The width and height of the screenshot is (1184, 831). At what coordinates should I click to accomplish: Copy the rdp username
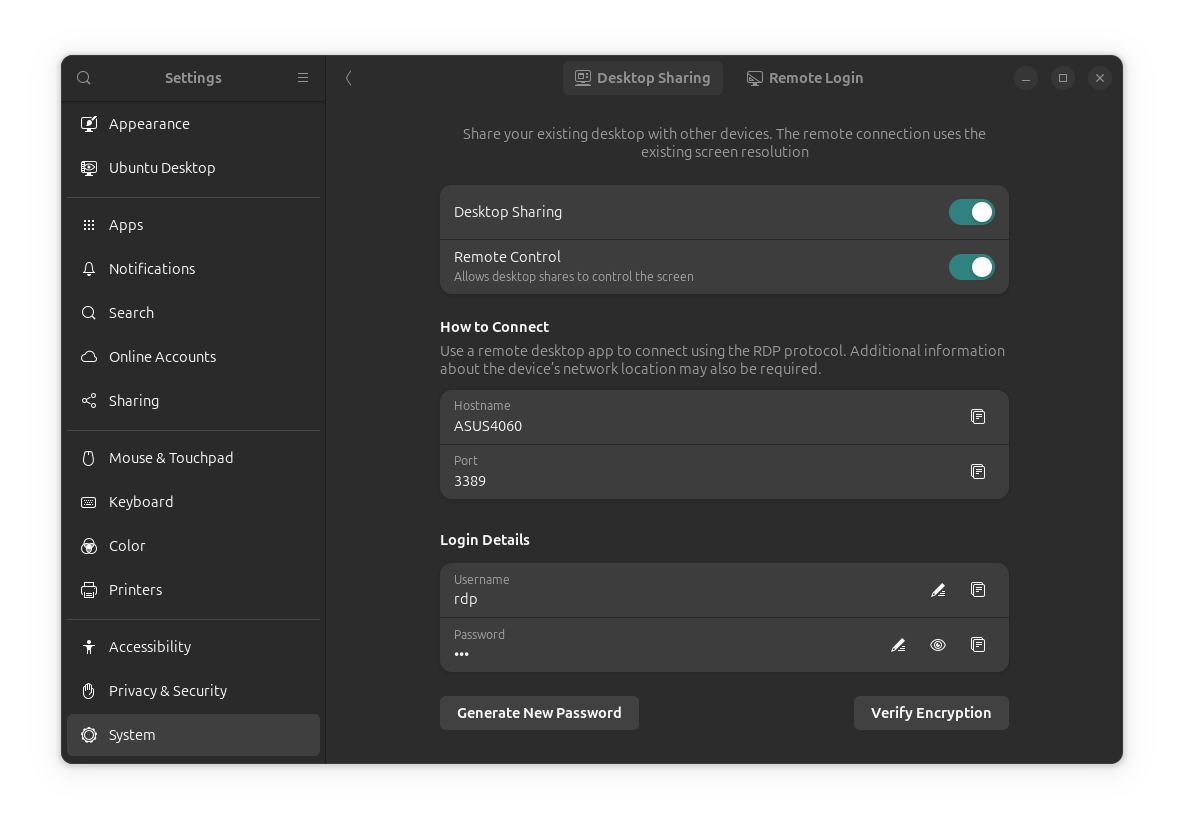[978, 590]
